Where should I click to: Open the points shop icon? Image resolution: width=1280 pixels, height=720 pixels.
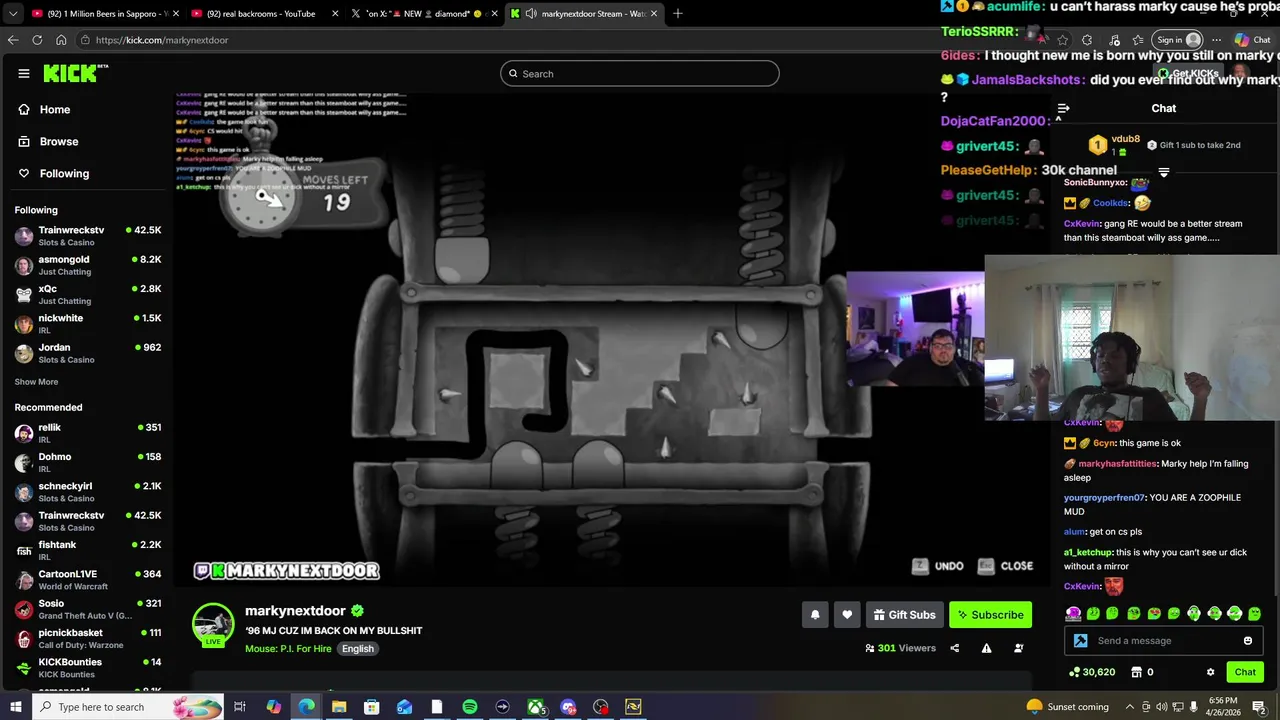[x=1136, y=672]
